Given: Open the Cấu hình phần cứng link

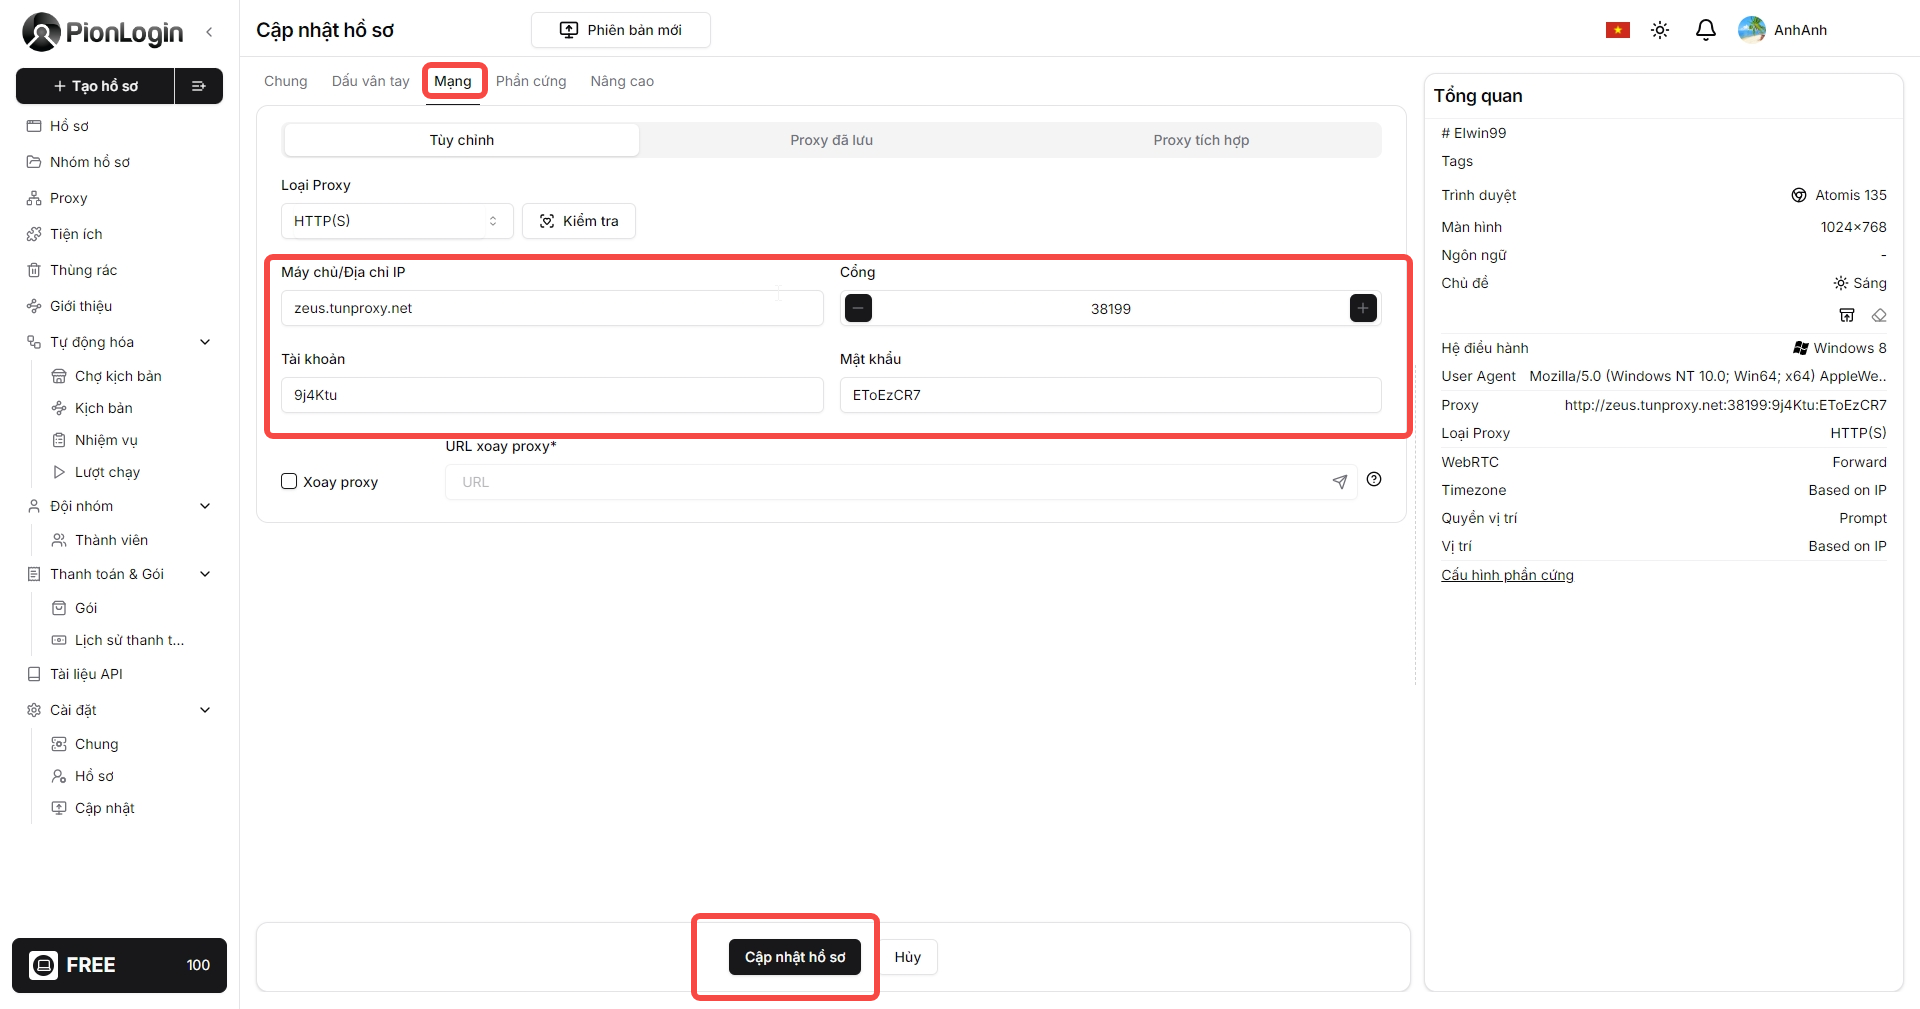Looking at the screenshot, I should point(1507,574).
